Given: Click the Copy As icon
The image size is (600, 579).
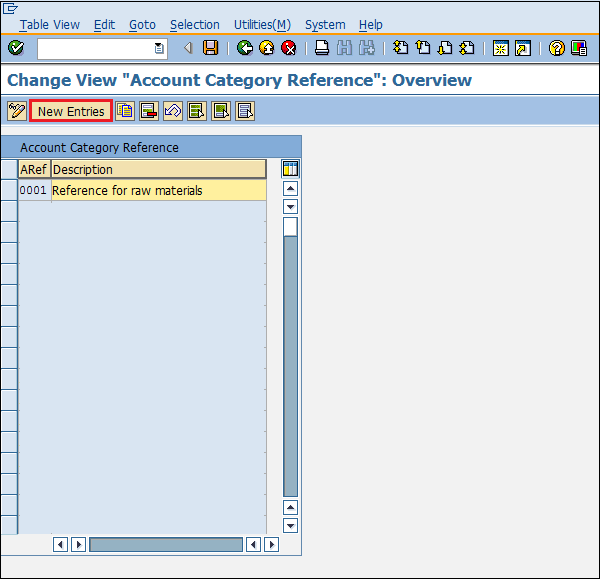Looking at the screenshot, I should click(x=125, y=111).
